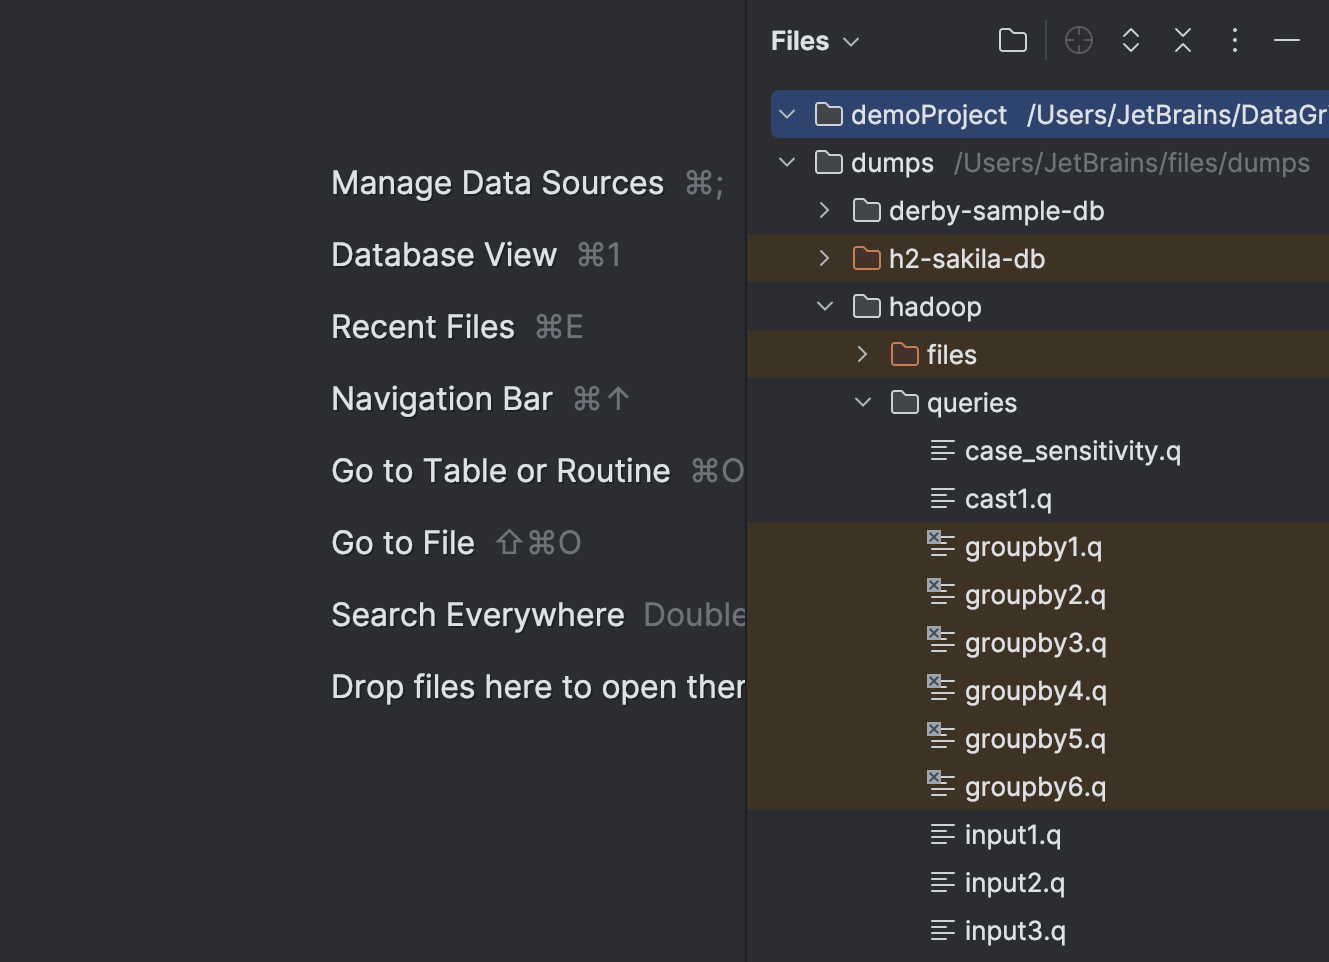
Task: Collapse all nodes with the collapse-all icon
Action: pyautogui.click(x=1182, y=40)
